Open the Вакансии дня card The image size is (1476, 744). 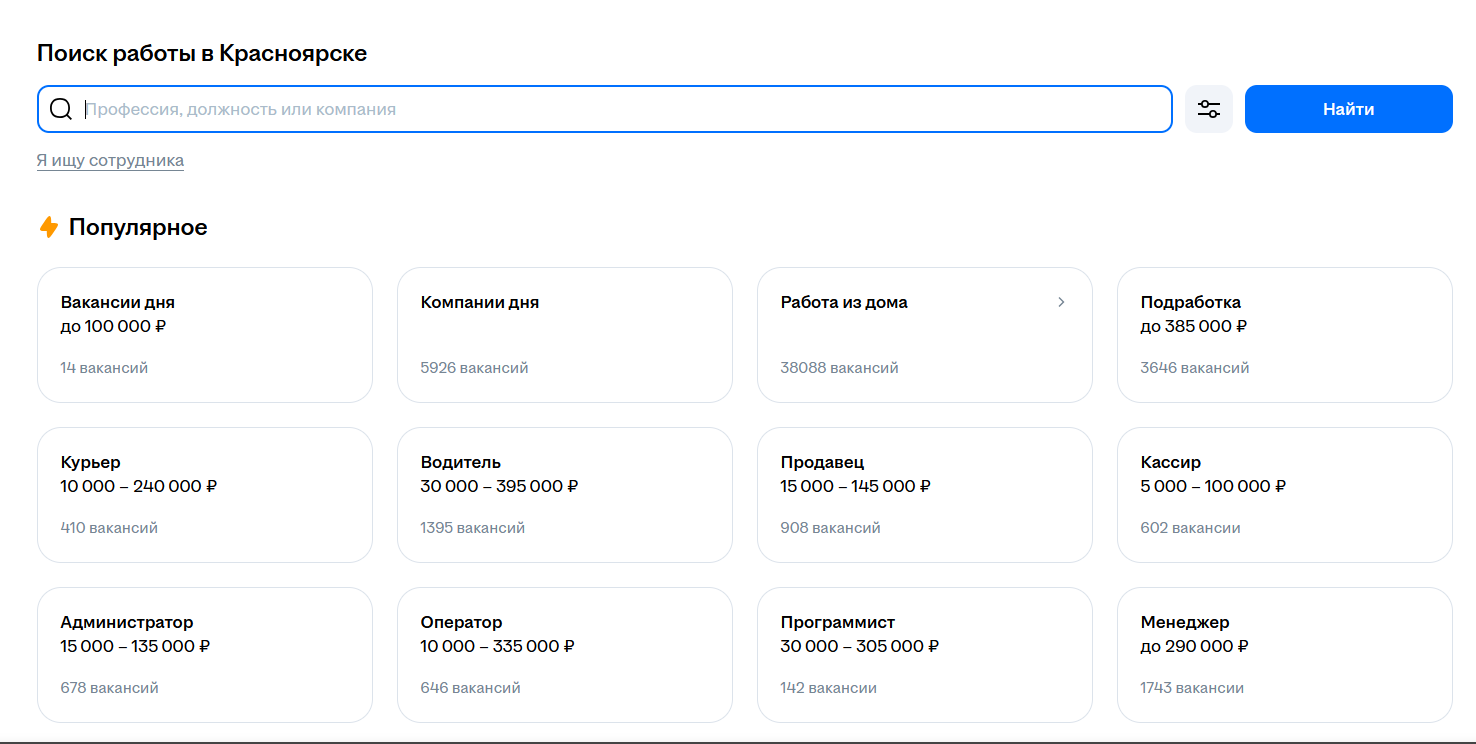pyautogui.click(x=205, y=335)
